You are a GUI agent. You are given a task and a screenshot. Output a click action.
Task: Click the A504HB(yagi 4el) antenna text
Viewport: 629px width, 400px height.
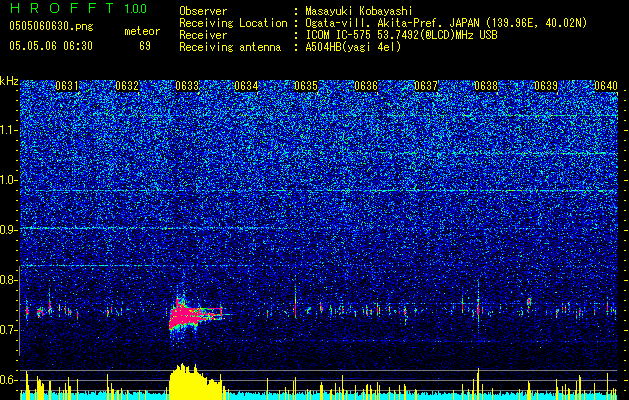coord(353,47)
